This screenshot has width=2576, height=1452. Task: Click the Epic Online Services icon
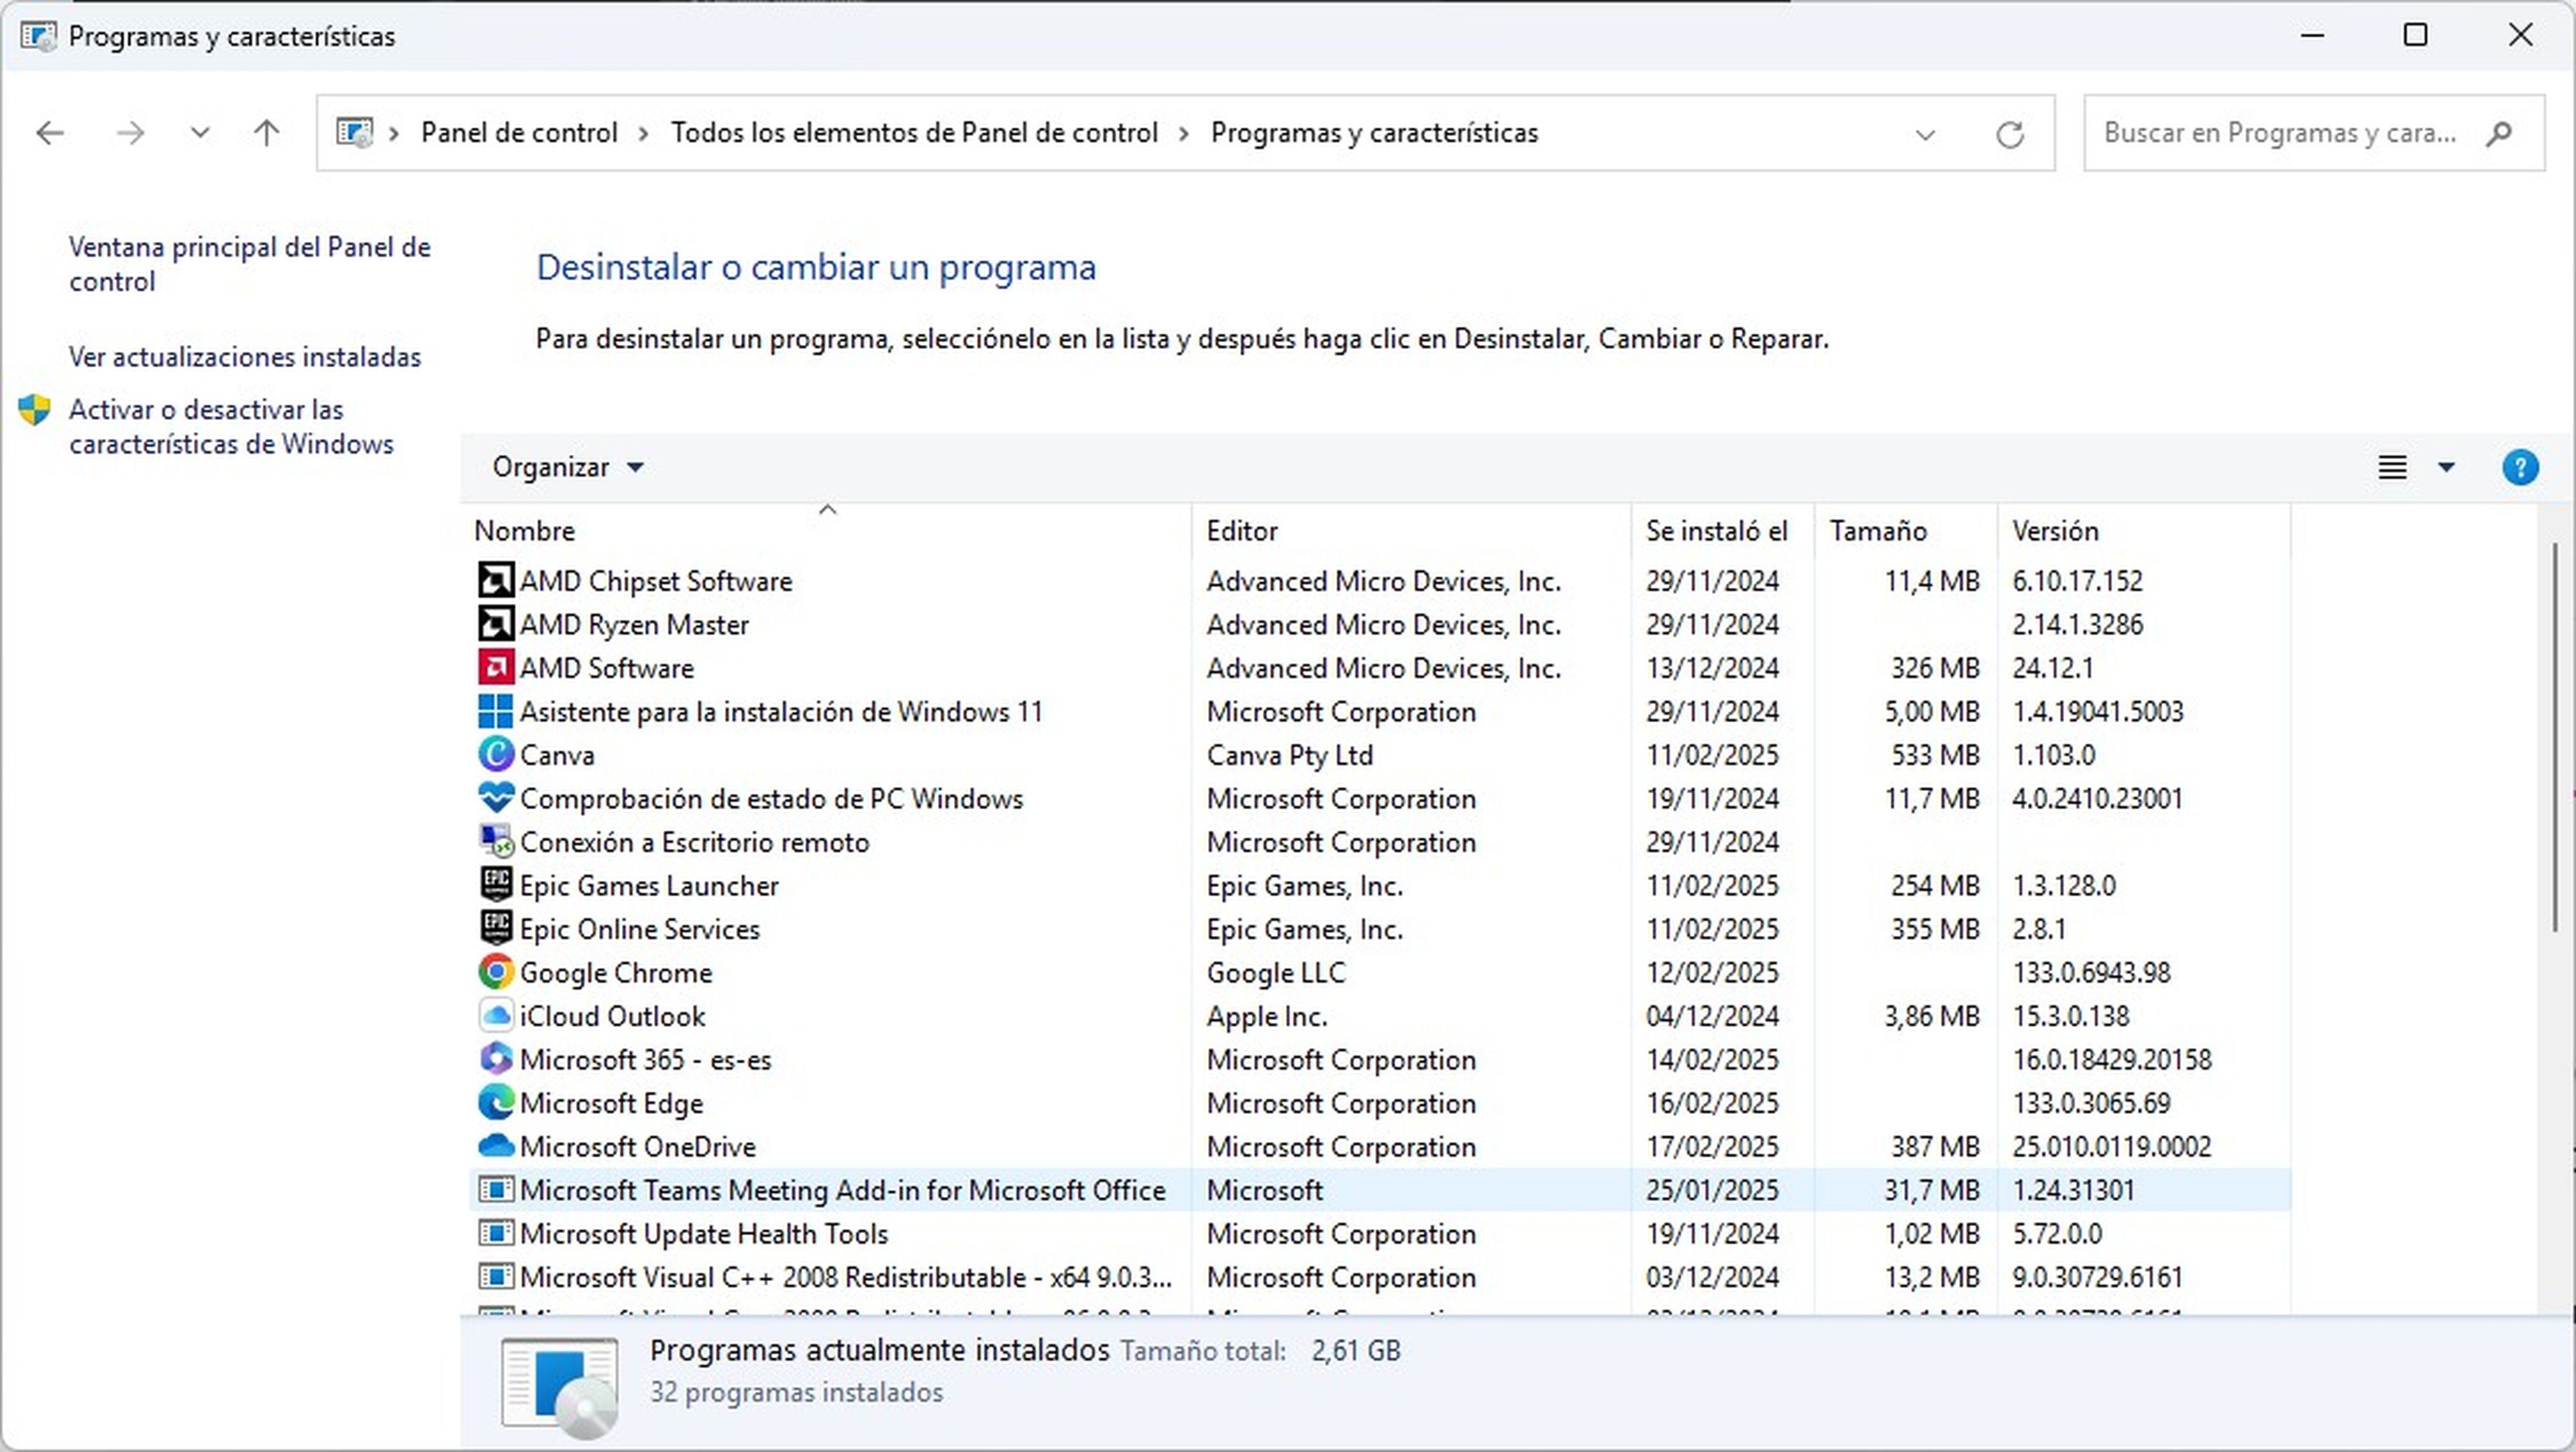(496, 929)
